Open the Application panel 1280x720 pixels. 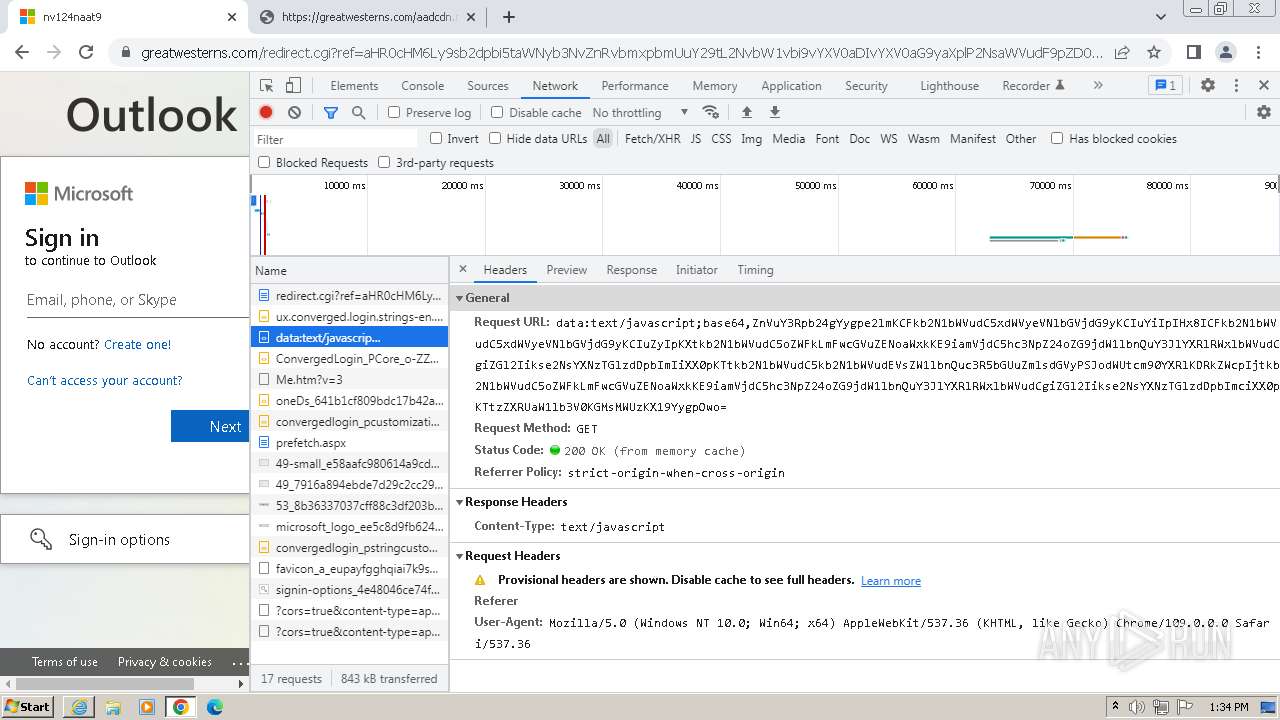point(791,86)
